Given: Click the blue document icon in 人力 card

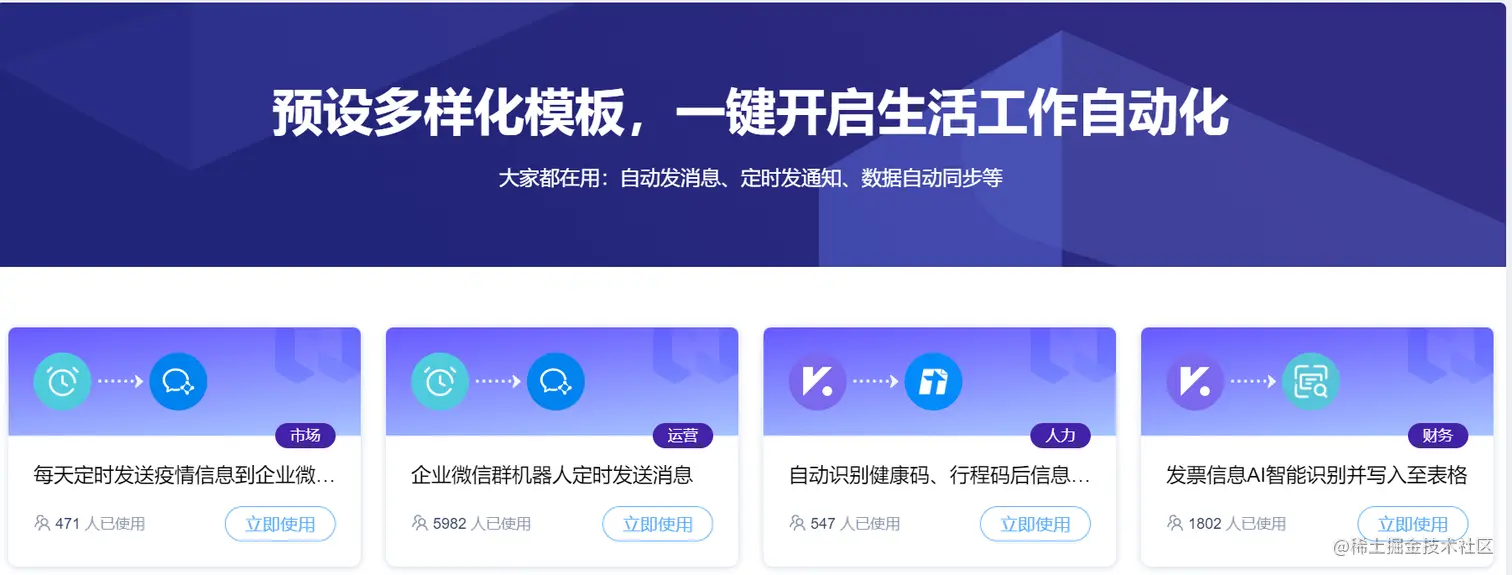Looking at the screenshot, I should click(x=933, y=381).
